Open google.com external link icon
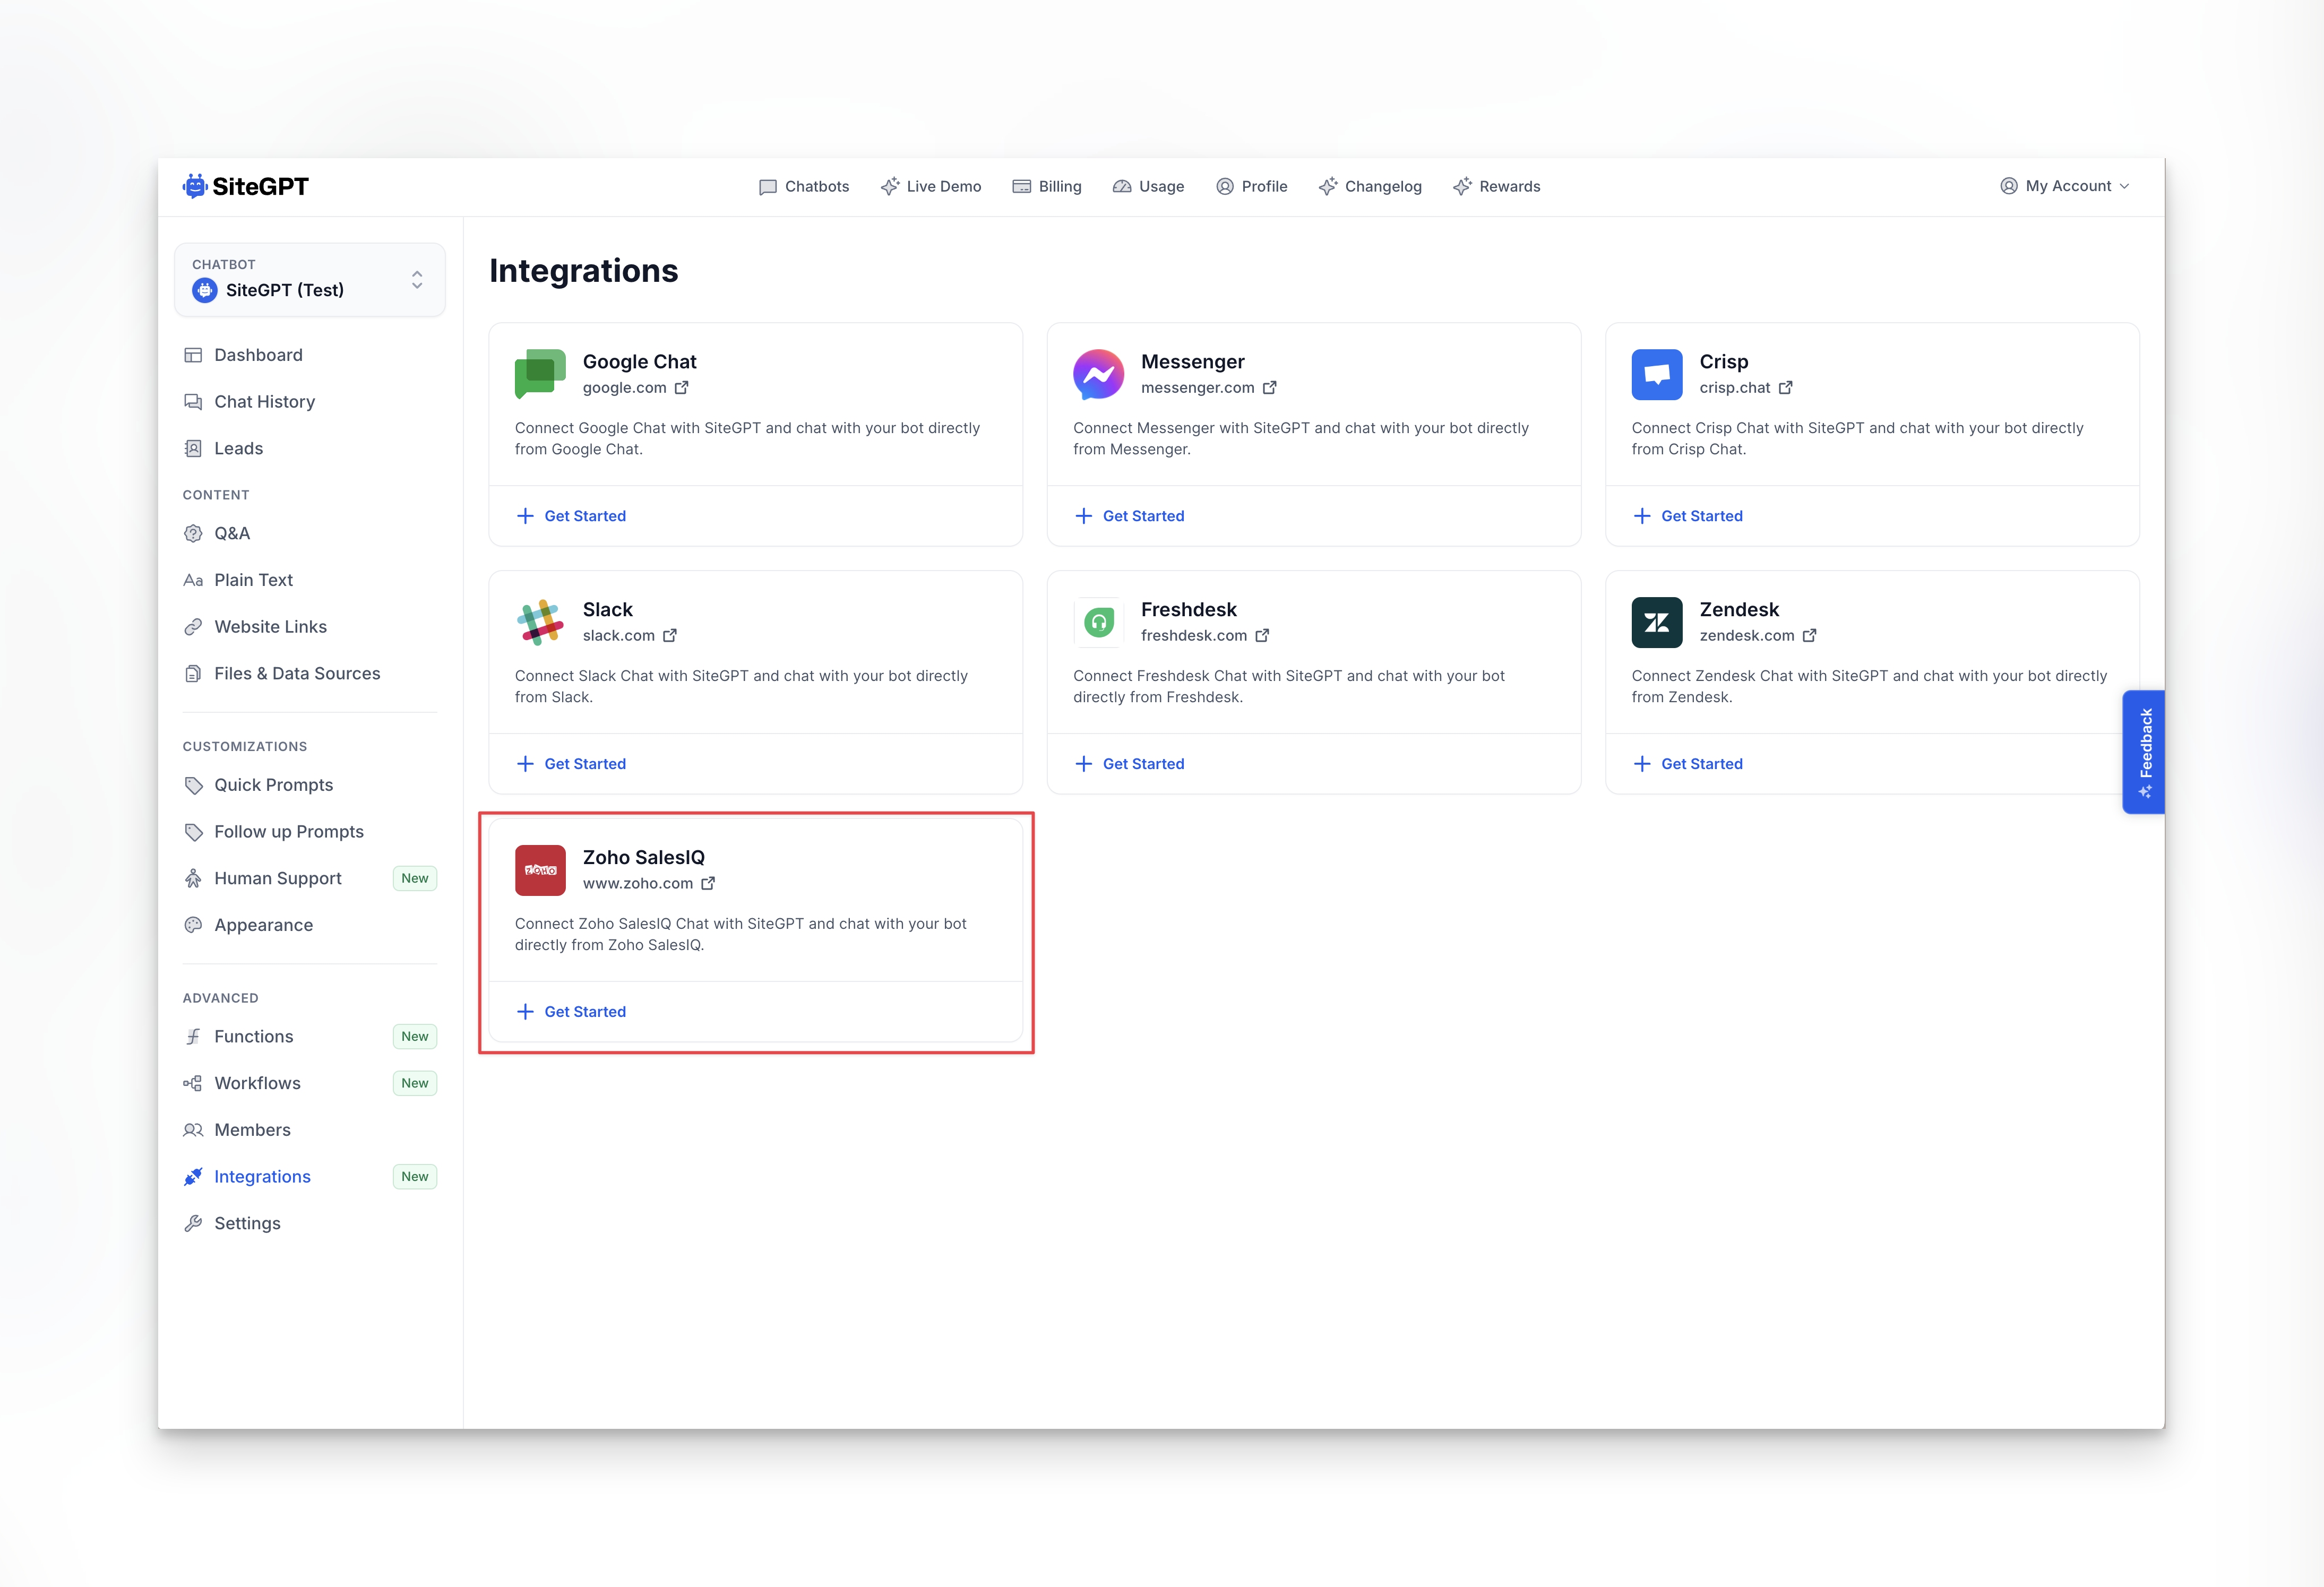The width and height of the screenshot is (2324, 1587). pos(682,388)
